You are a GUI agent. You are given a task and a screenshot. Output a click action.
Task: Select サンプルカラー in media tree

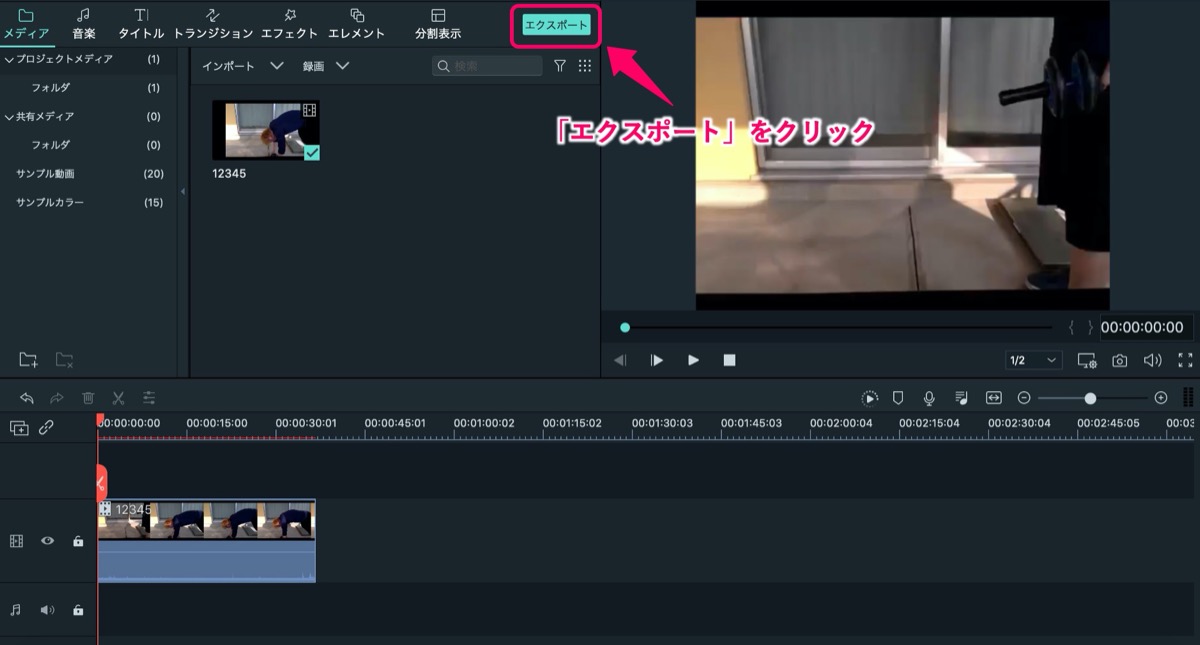point(50,203)
